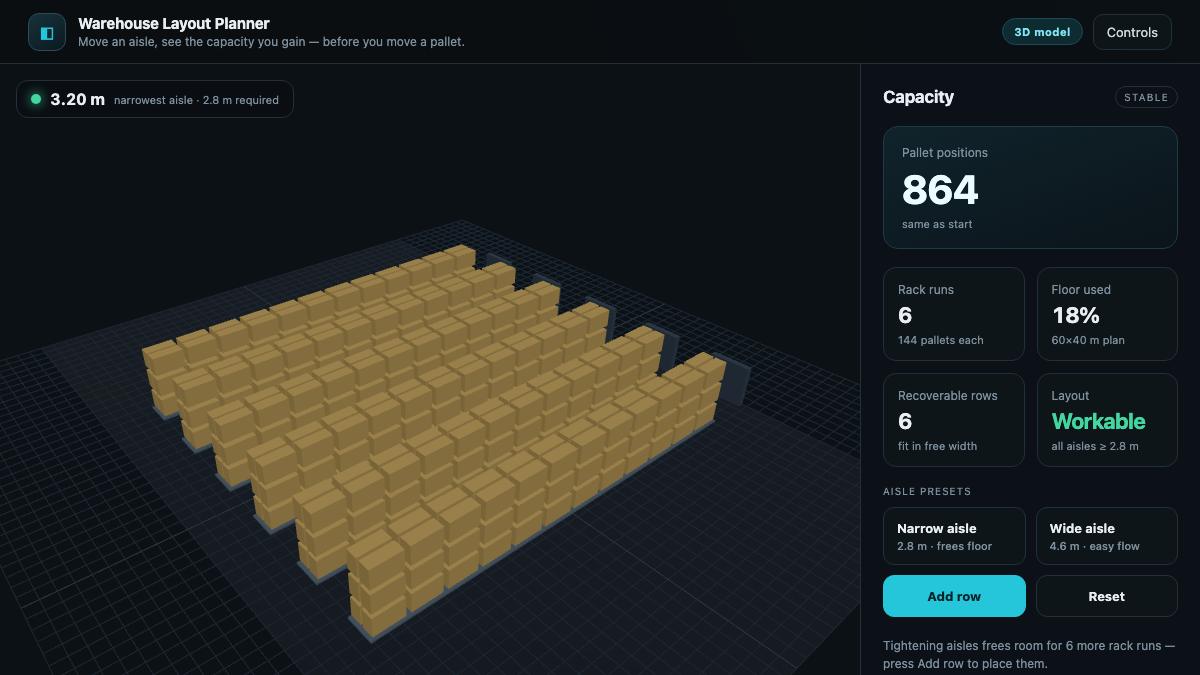Click the Recoverable rows card
1200x675 pixels.
pyautogui.click(x=954, y=420)
